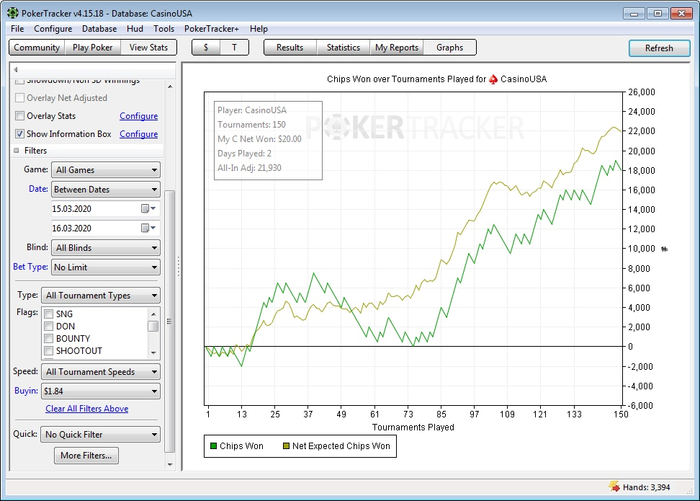Screen dimensions: 700x501
Task: Open the end date calendar picker icon
Action: point(145,228)
